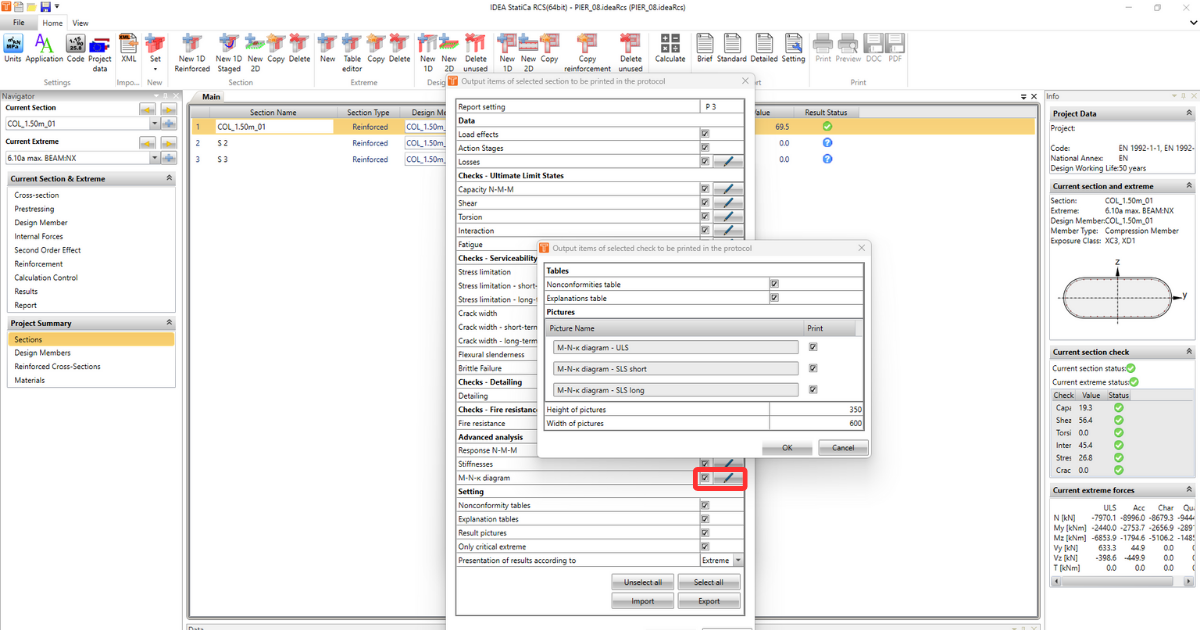Open the Units settings
The height and width of the screenshot is (630, 1200).
point(12,47)
